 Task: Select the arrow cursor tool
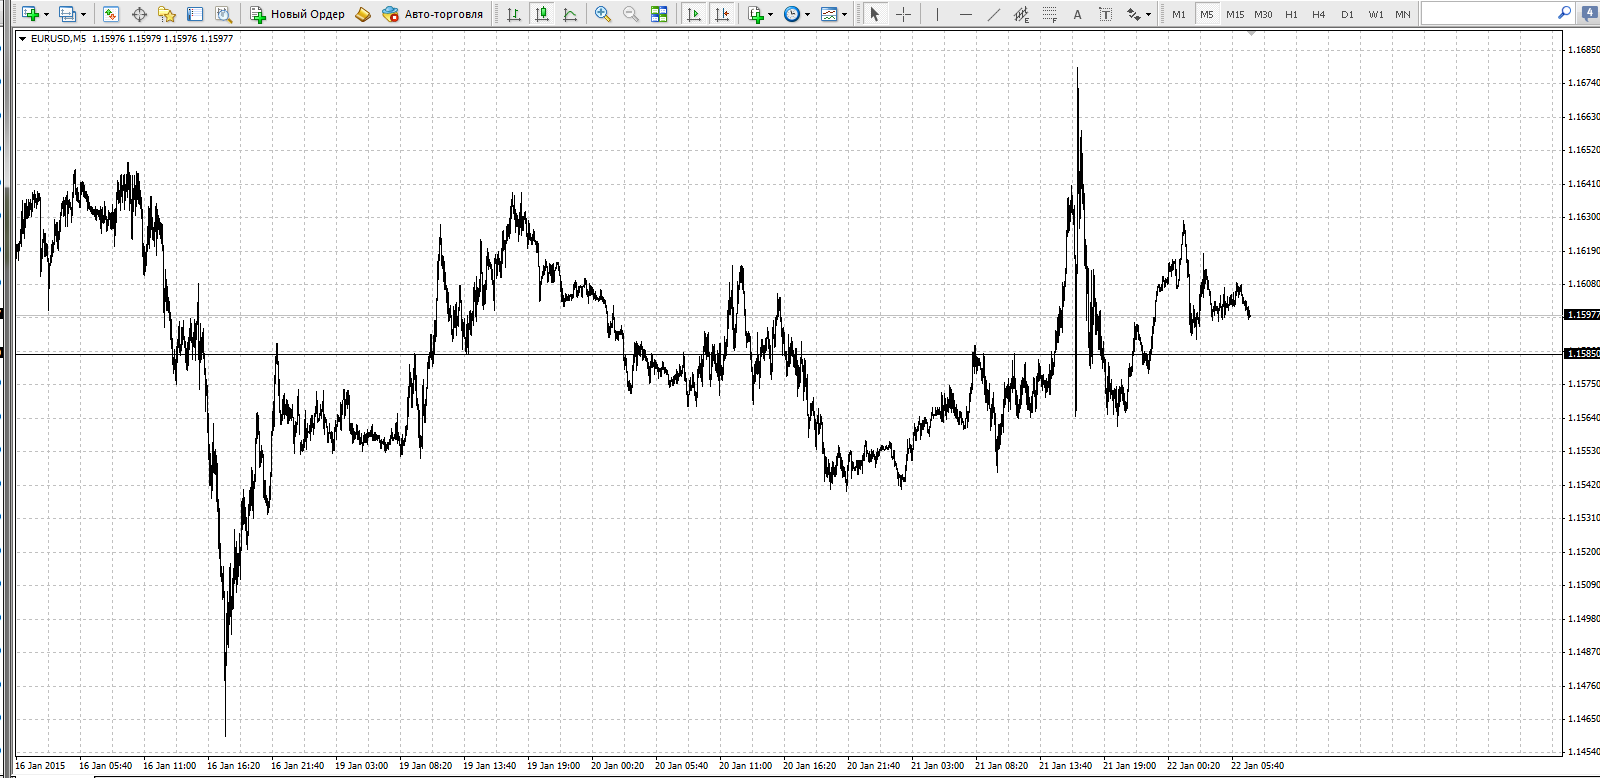coord(875,14)
